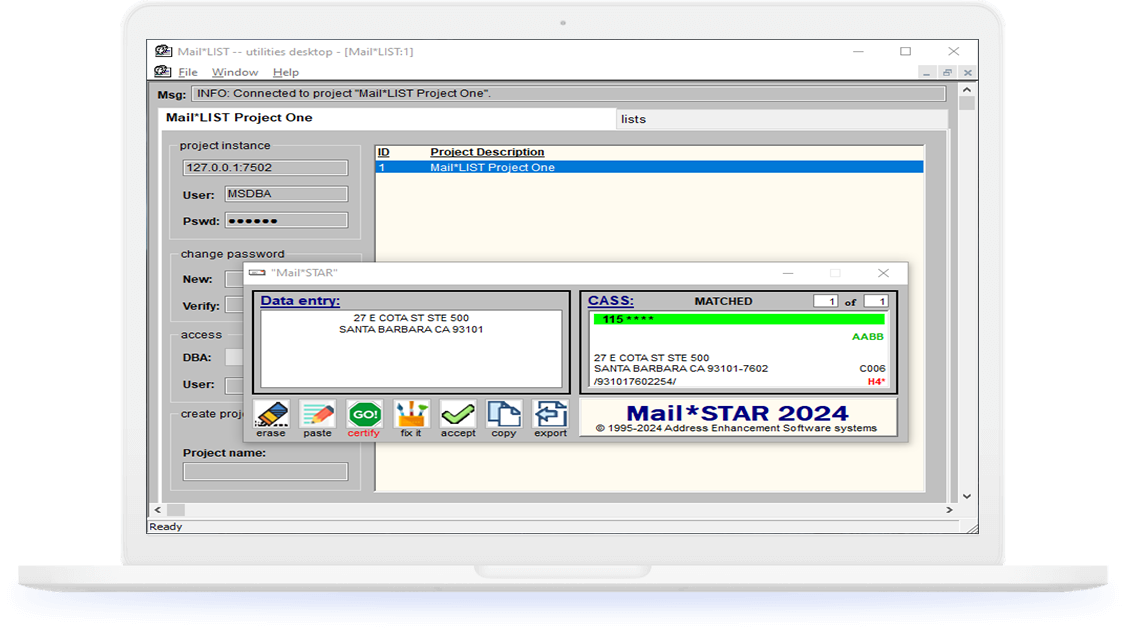Image resolution: width=1126 pixels, height=630 pixels.
Task: Click the vertical scrollbar down arrow
Action: (x=967, y=496)
